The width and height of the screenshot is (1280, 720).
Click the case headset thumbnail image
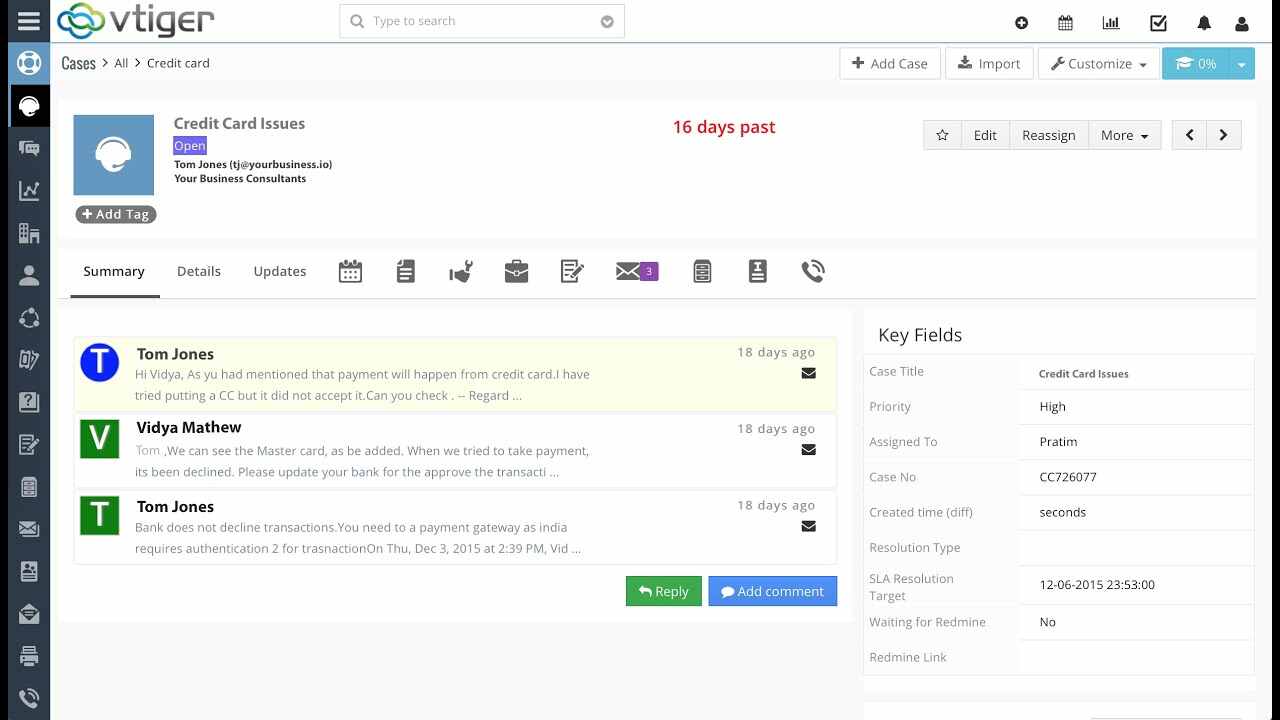point(114,155)
